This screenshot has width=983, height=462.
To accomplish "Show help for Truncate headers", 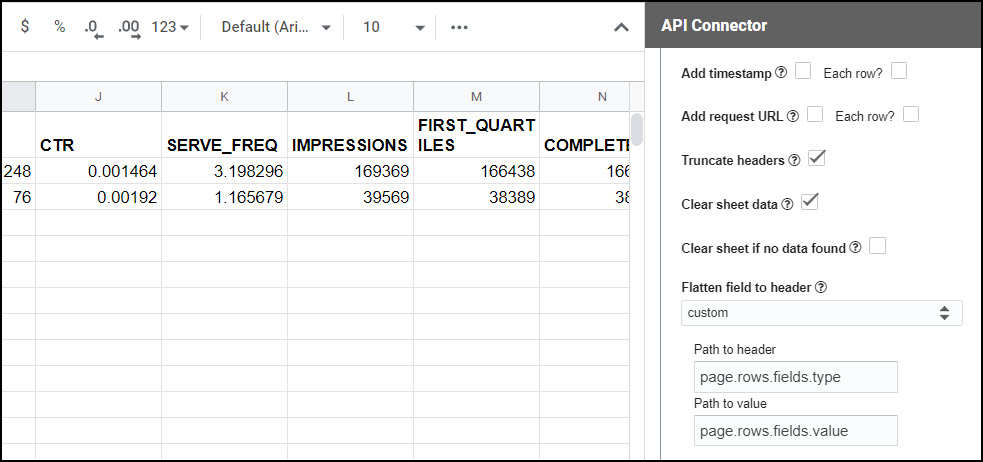I will pos(794,160).
